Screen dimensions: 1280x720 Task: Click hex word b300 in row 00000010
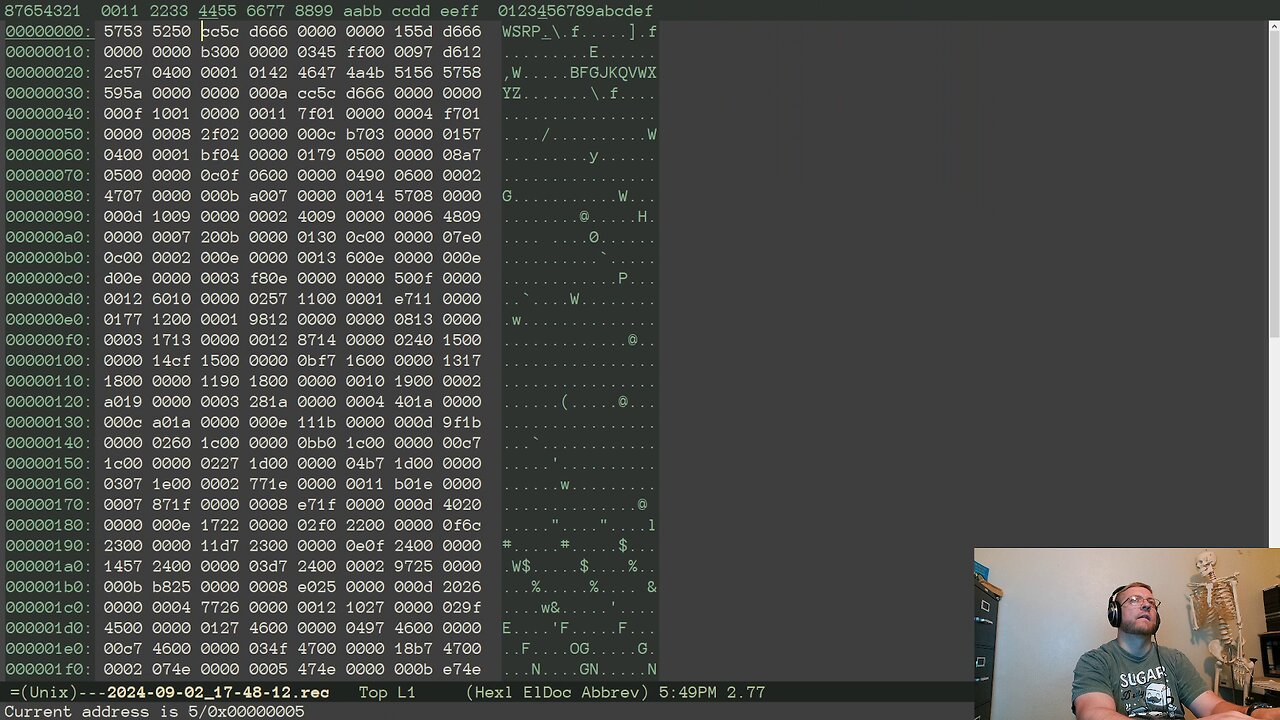220,52
